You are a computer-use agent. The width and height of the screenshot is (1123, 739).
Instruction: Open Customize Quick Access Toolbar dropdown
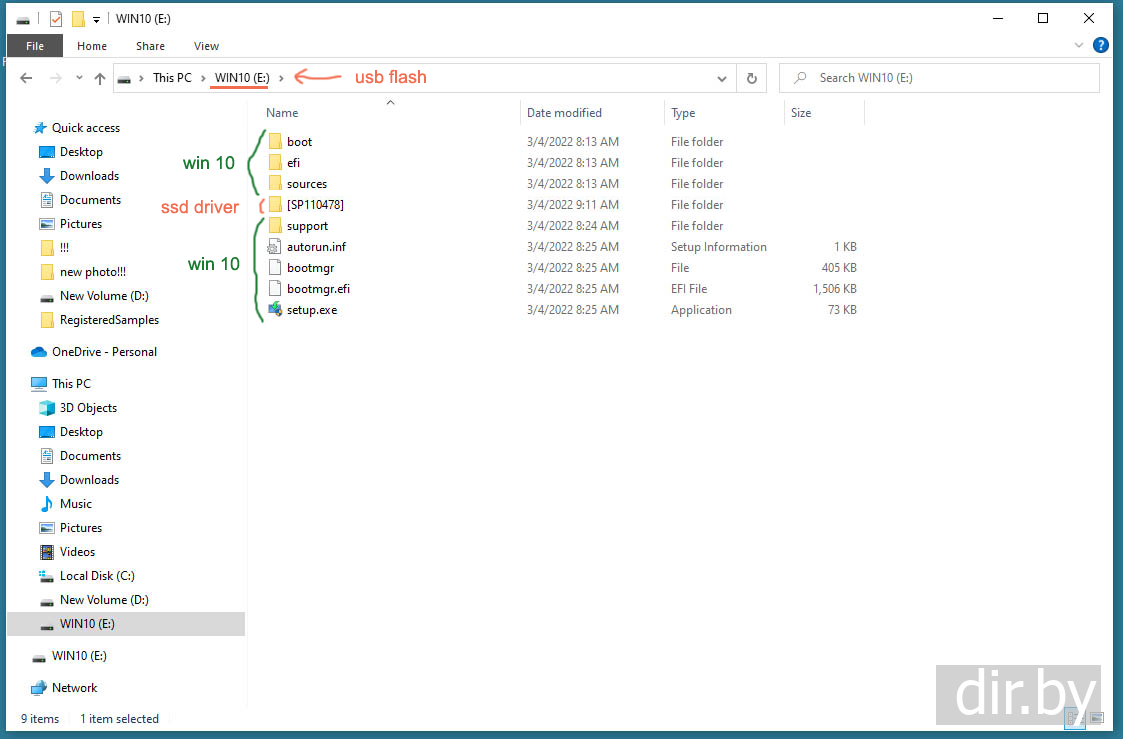96,19
